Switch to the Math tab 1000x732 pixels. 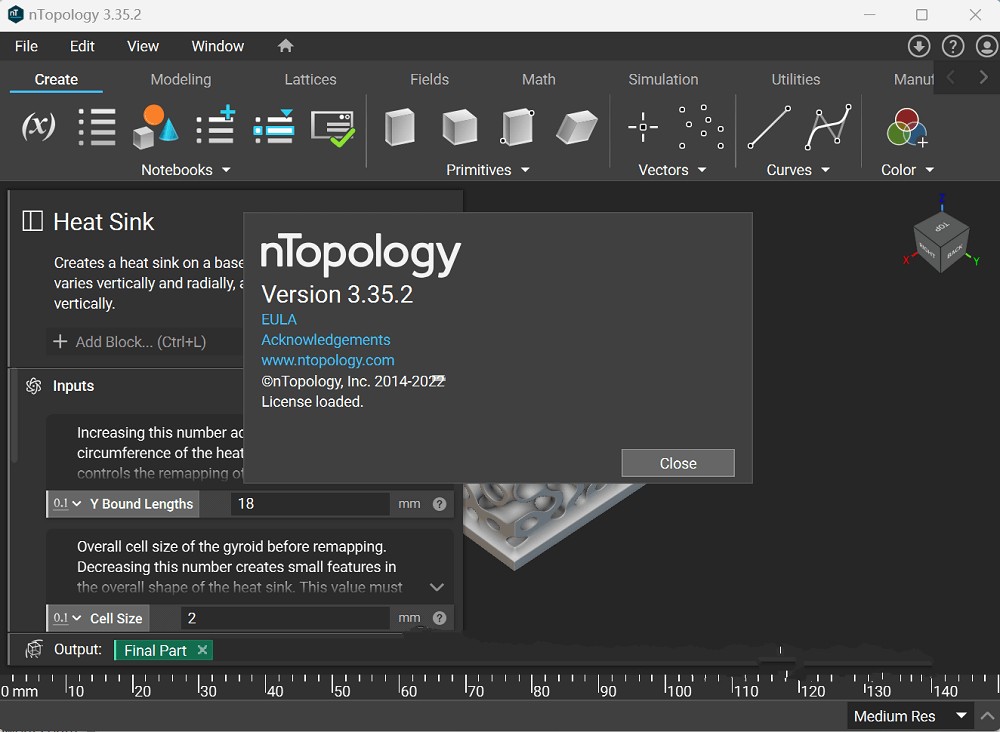point(538,79)
